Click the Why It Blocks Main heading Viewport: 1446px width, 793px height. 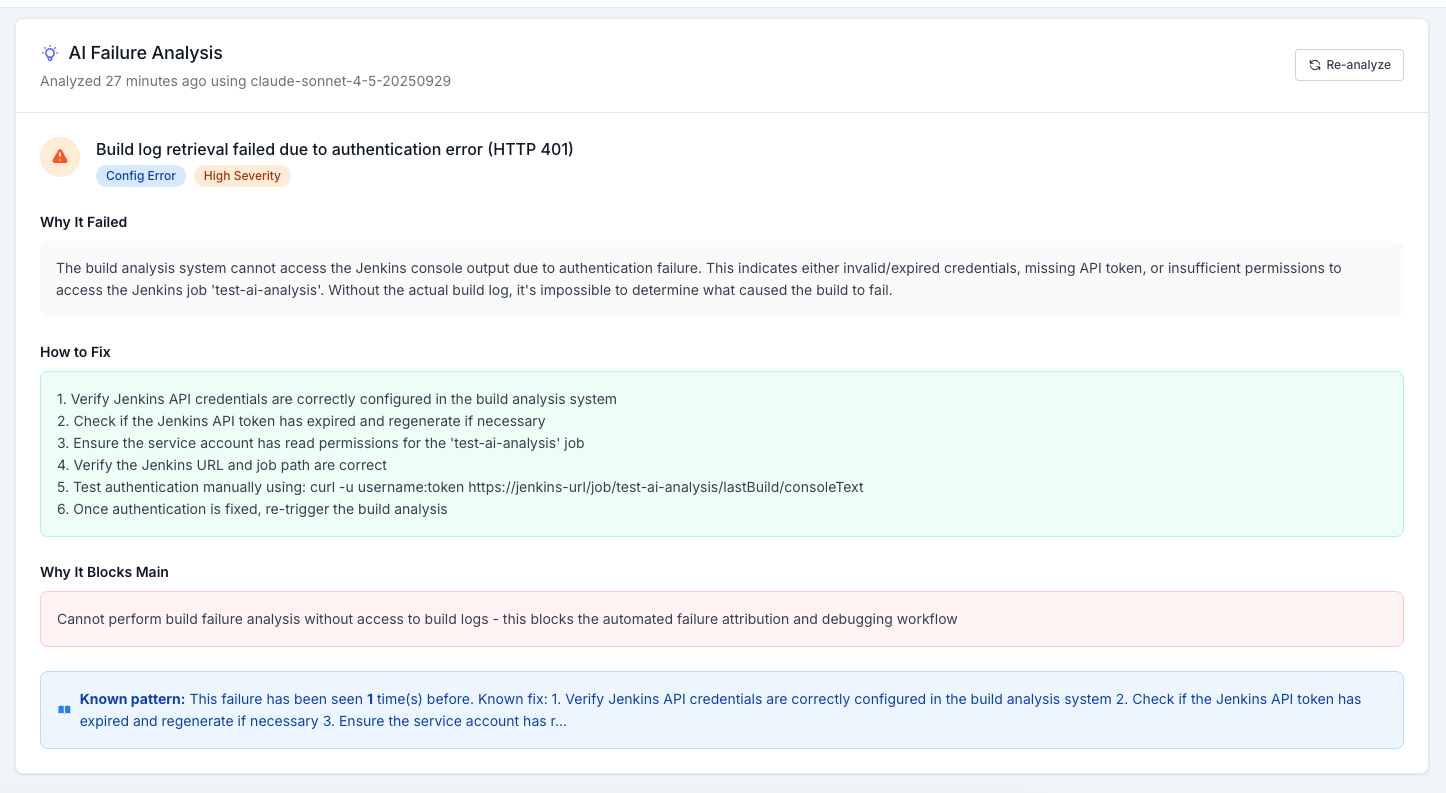click(x=104, y=572)
